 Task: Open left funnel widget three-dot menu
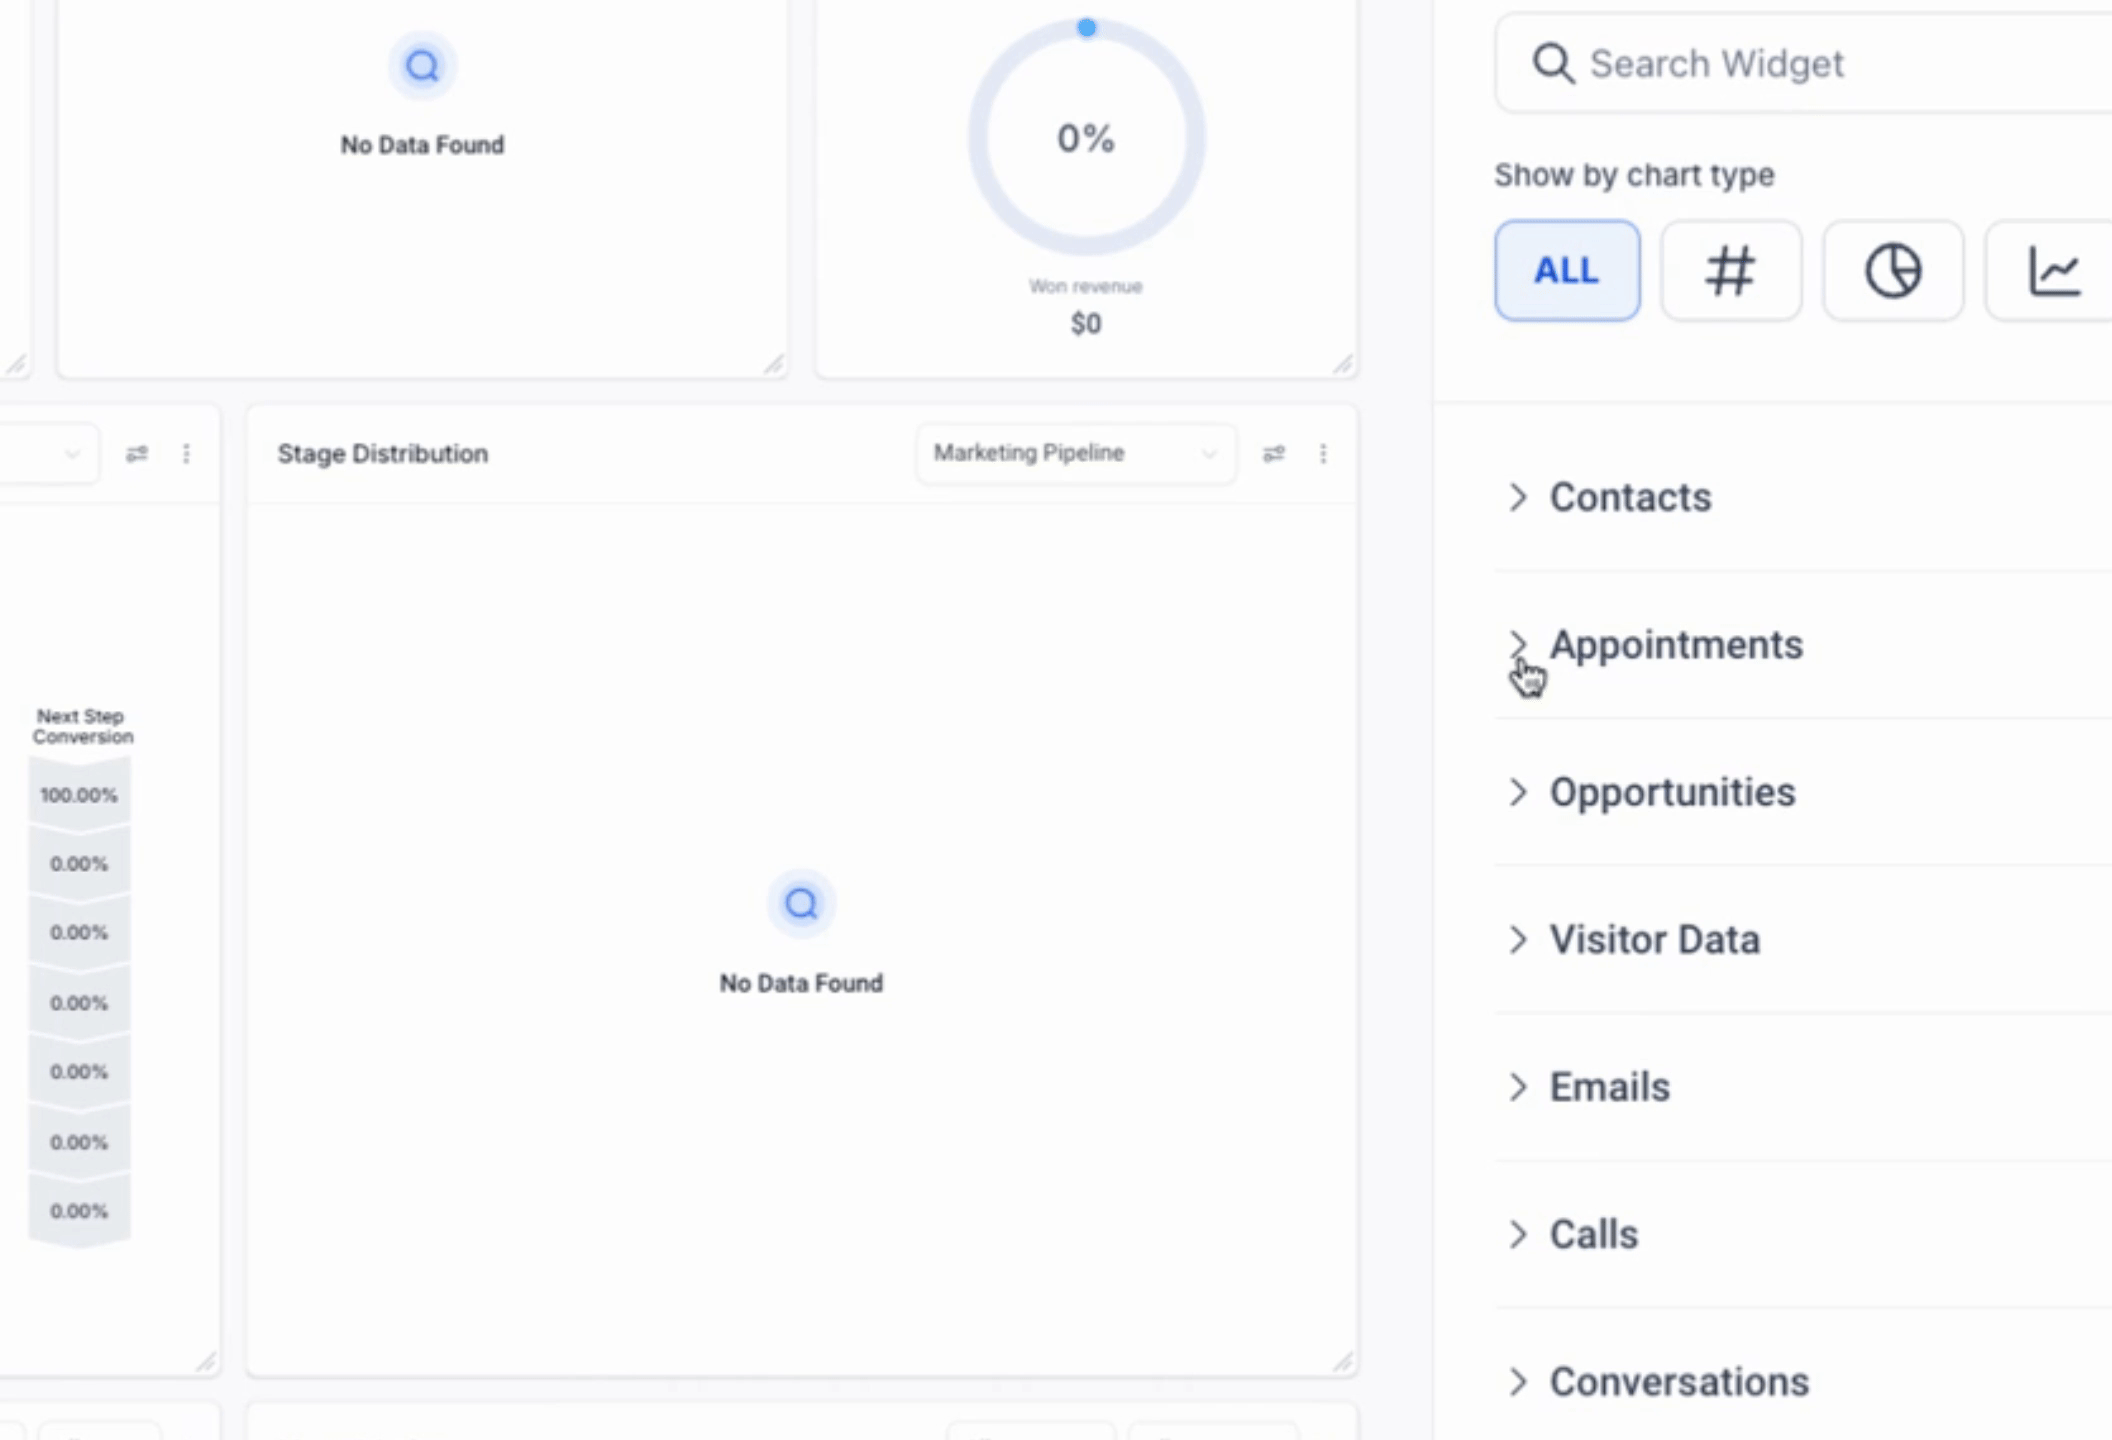pos(186,454)
